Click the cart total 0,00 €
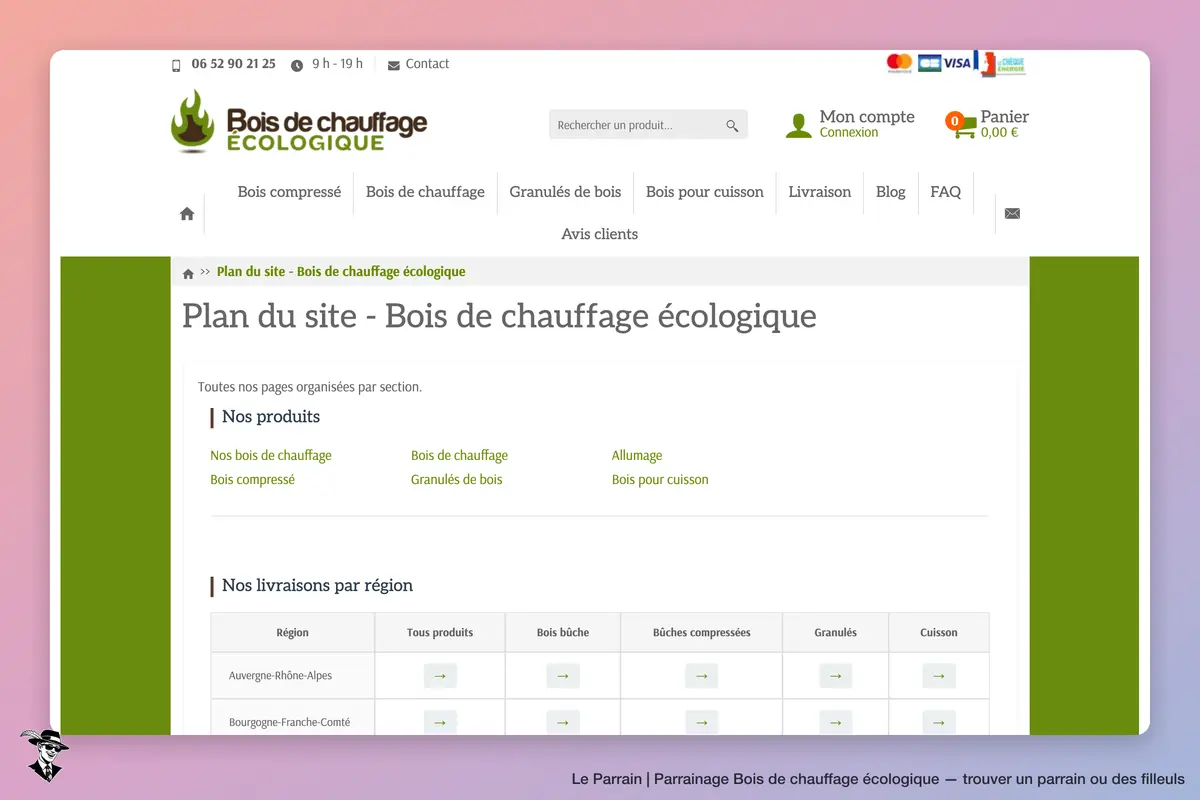 point(999,133)
